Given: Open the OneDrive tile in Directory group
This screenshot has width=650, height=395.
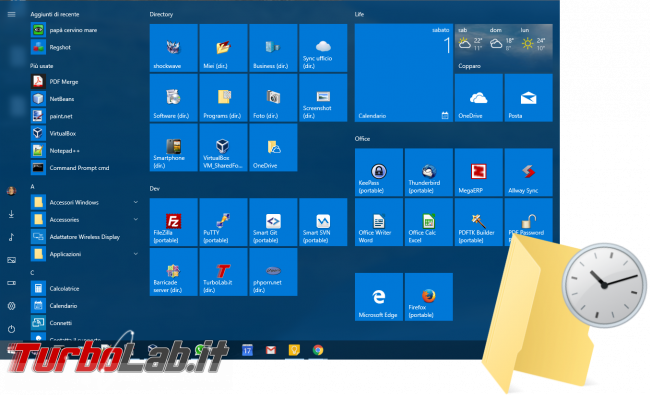Looking at the screenshot, I should pos(273,148).
